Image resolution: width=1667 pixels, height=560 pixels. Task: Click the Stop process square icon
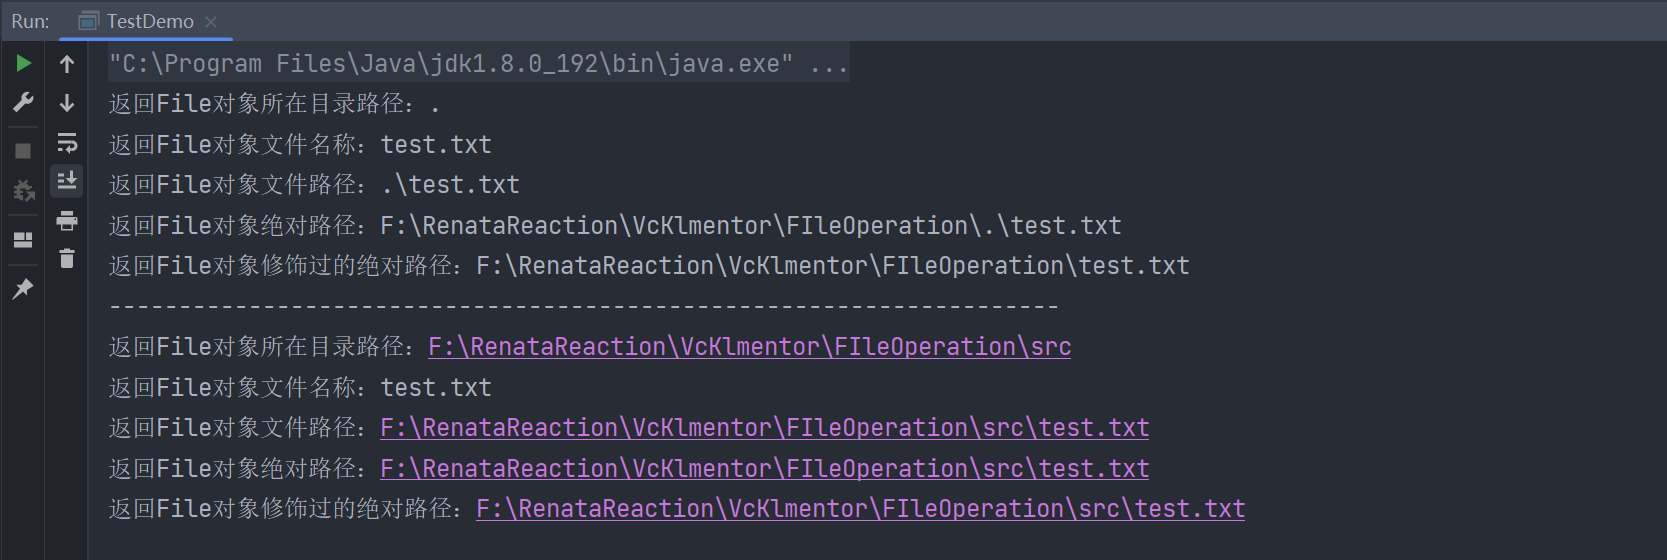(23, 151)
